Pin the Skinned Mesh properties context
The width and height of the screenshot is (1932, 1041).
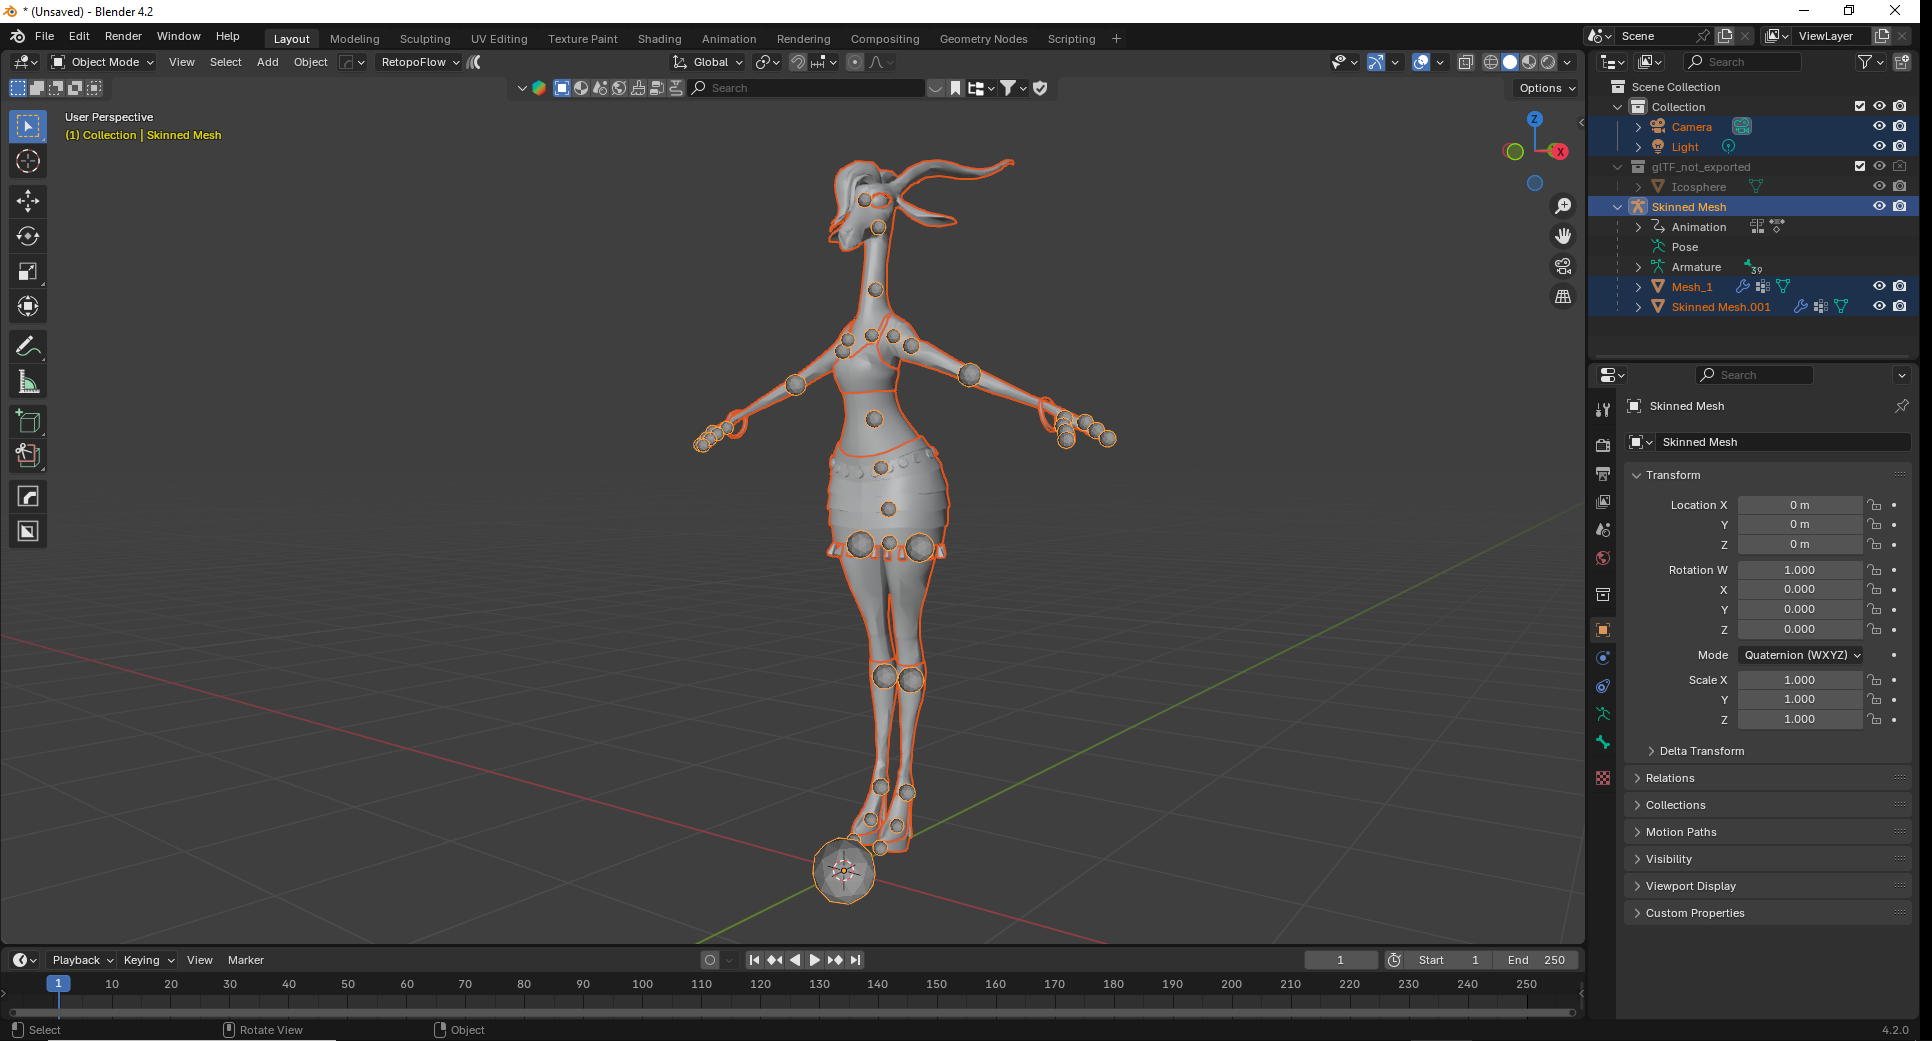click(1901, 406)
